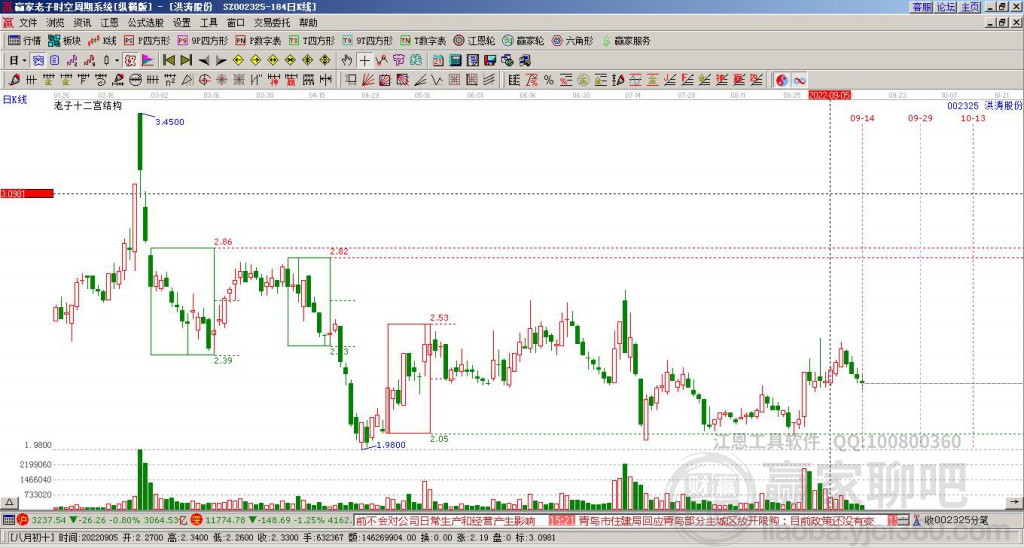Select the zigzag wave line tool

point(437,80)
